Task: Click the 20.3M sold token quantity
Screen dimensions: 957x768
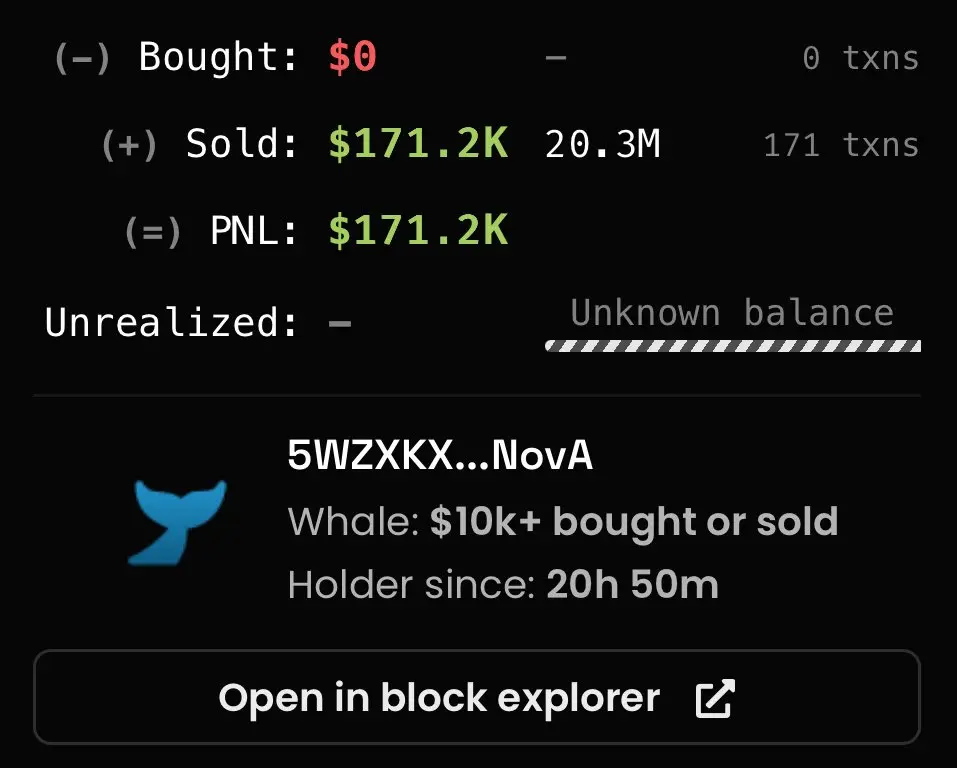Action: tap(602, 146)
